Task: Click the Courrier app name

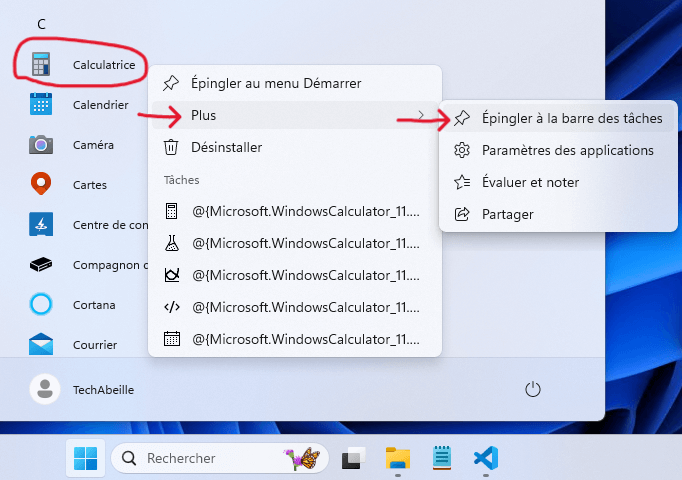Action: tap(95, 345)
